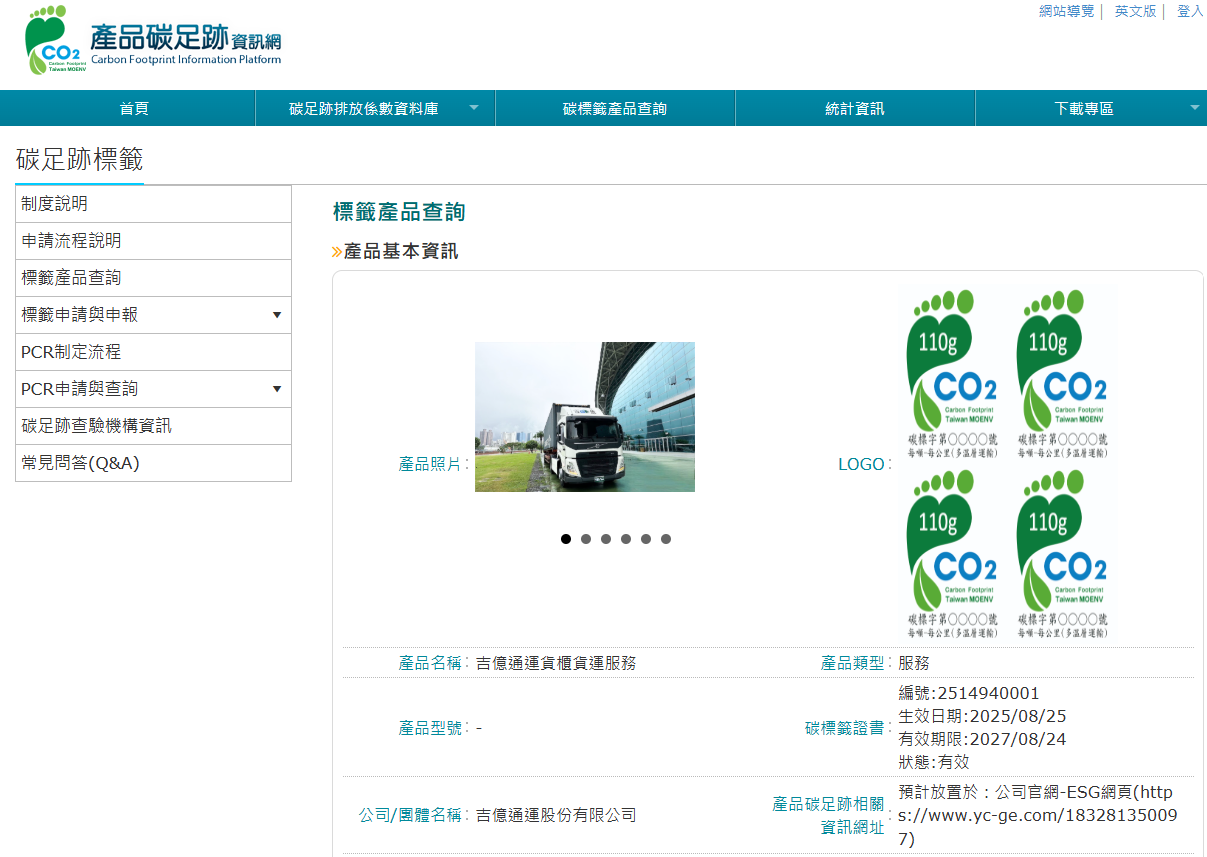Select the first carousel dot
Image resolution: width=1207 pixels, height=857 pixels.
tap(566, 539)
